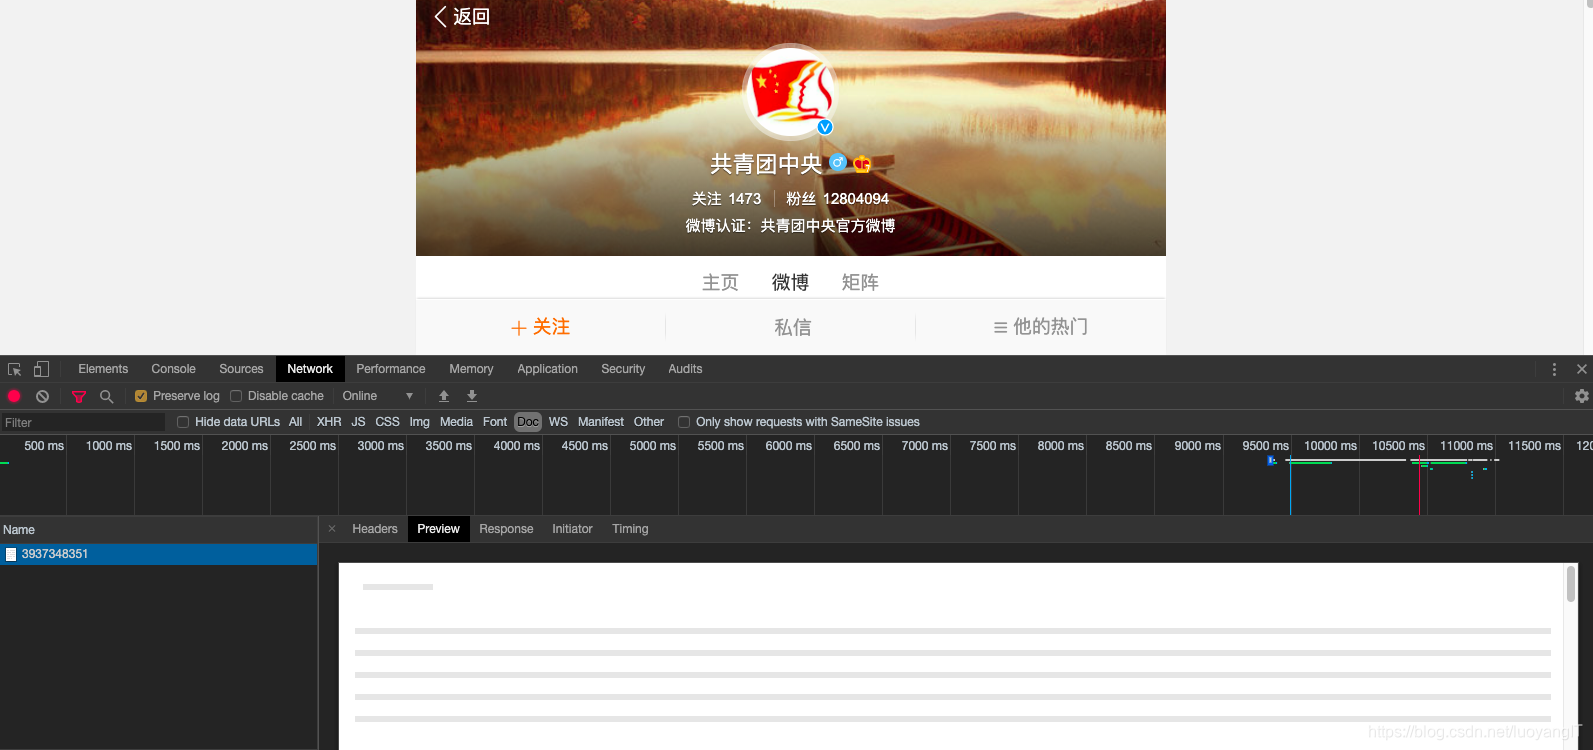The width and height of the screenshot is (1593, 750).
Task: Open the 共青团中央 profile avatar
Action: [x=790, y=92]
